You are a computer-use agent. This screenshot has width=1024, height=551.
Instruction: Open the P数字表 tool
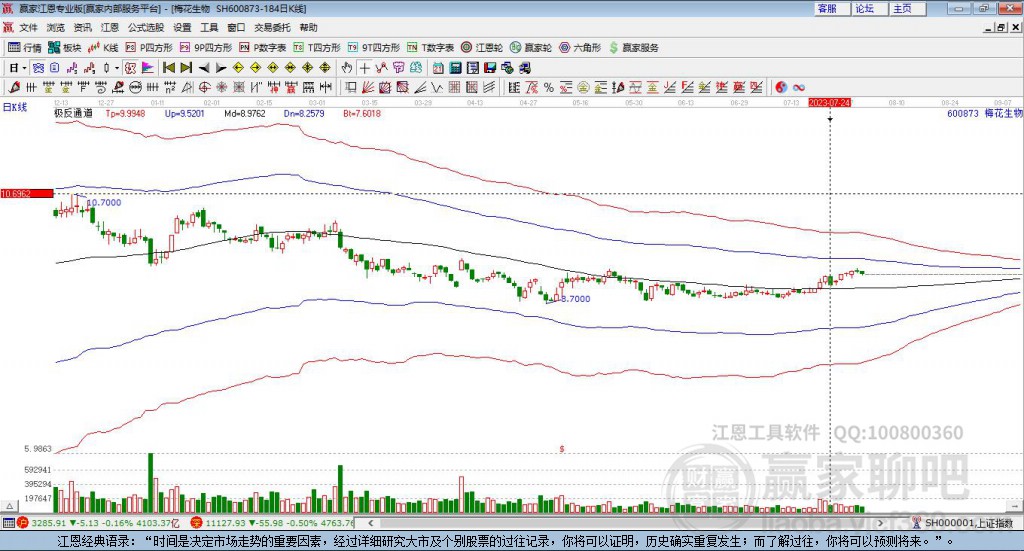(x=263, y=48)
